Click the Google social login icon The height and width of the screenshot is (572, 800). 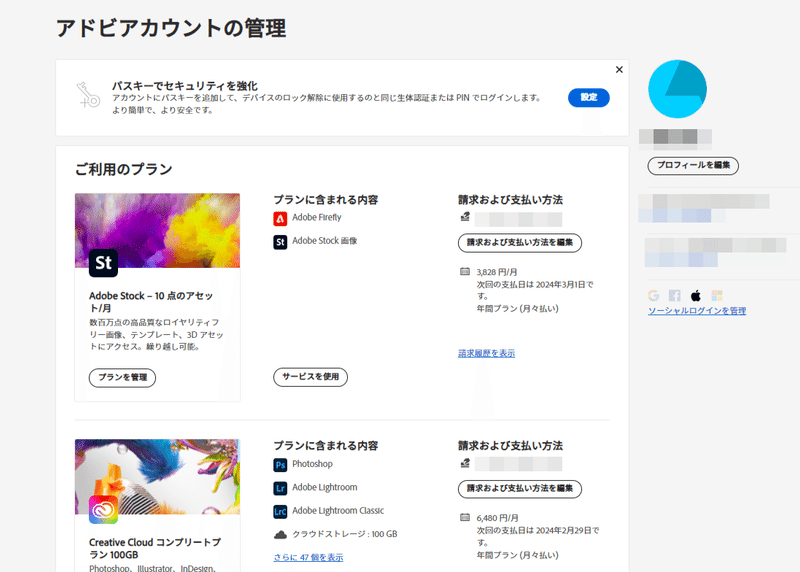pos(654,295)
